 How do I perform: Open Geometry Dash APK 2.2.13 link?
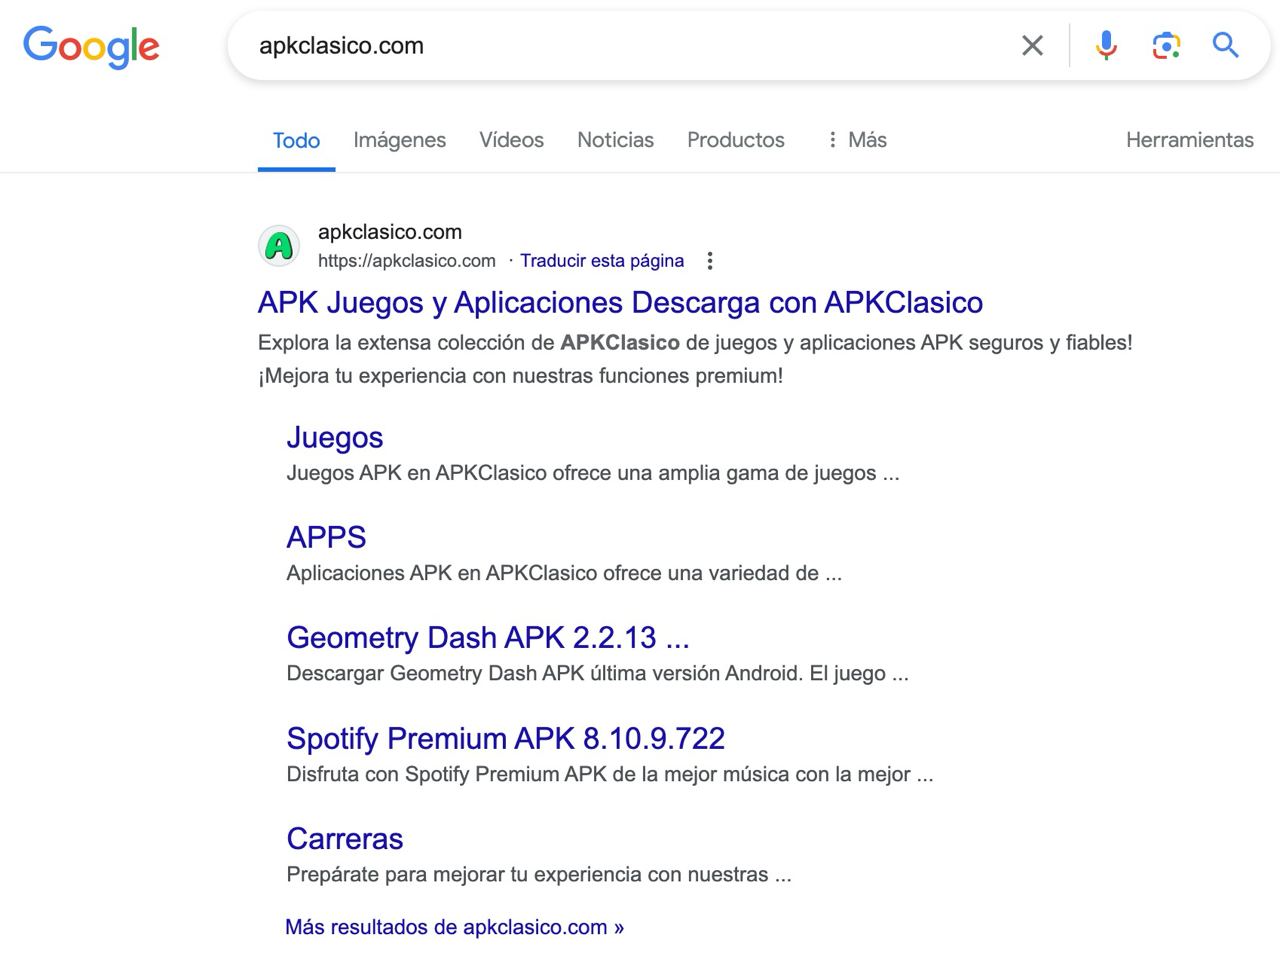pos(488,637)
